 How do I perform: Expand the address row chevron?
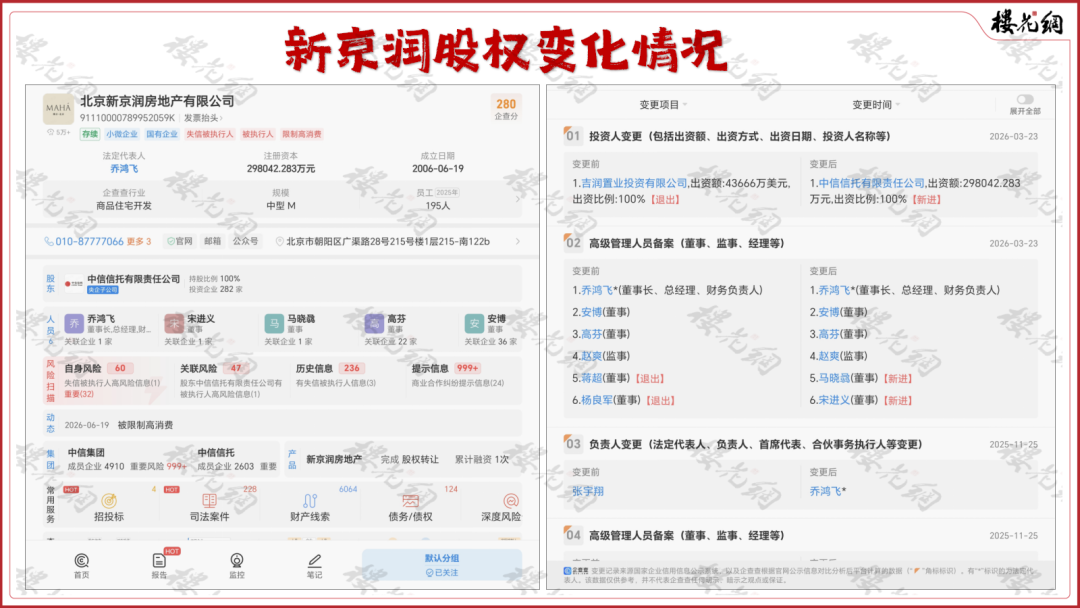point(518,242)
